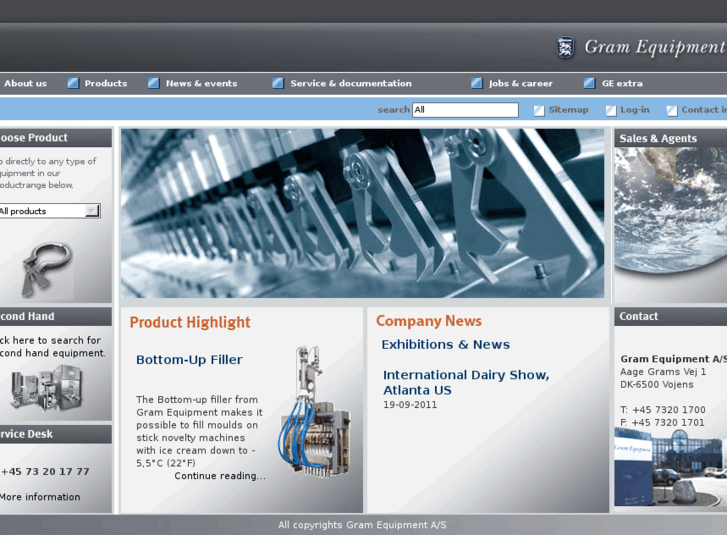Open the Products menu
This screenshot has height=545, width=727.
(106, 83)
